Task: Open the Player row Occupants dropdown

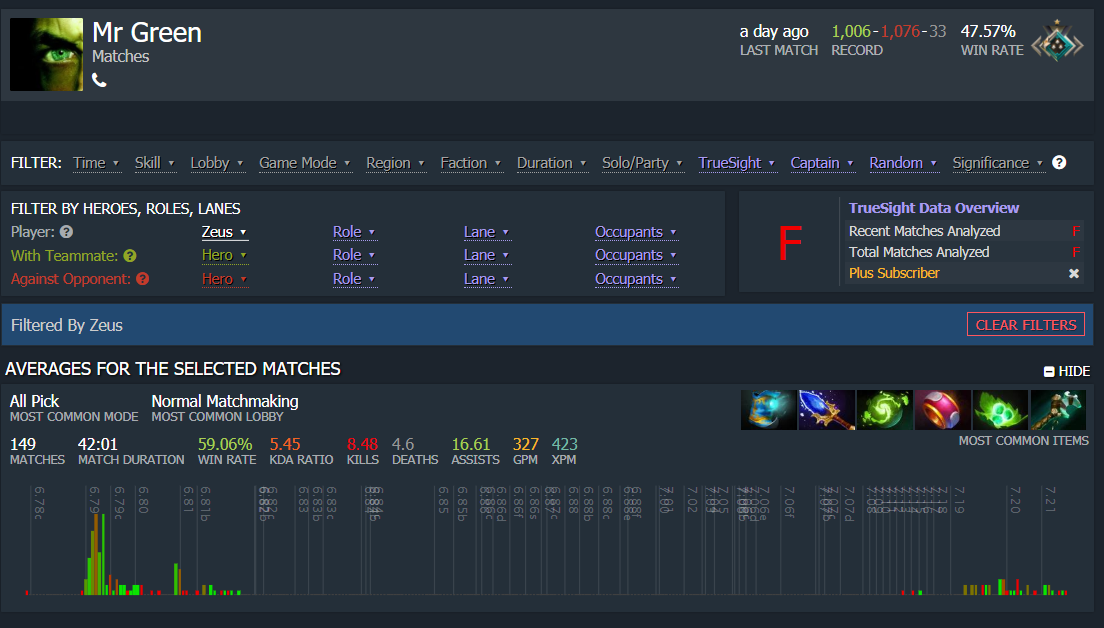Action: click(x=636, y=232)
